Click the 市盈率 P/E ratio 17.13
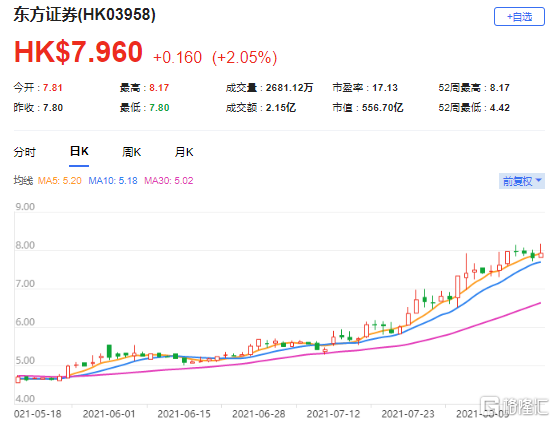The image size is (555, 423). (x=385, y=87)
